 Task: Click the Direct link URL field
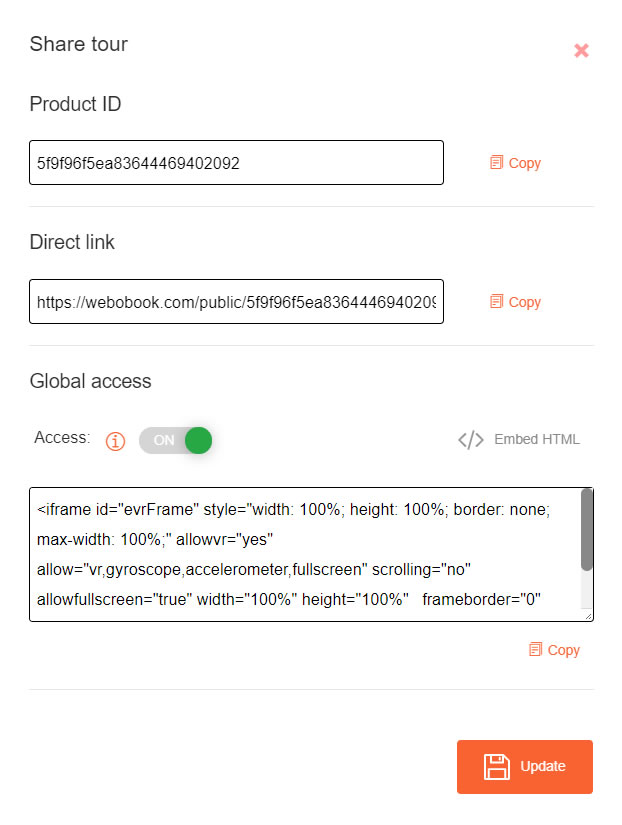[236, 301]
